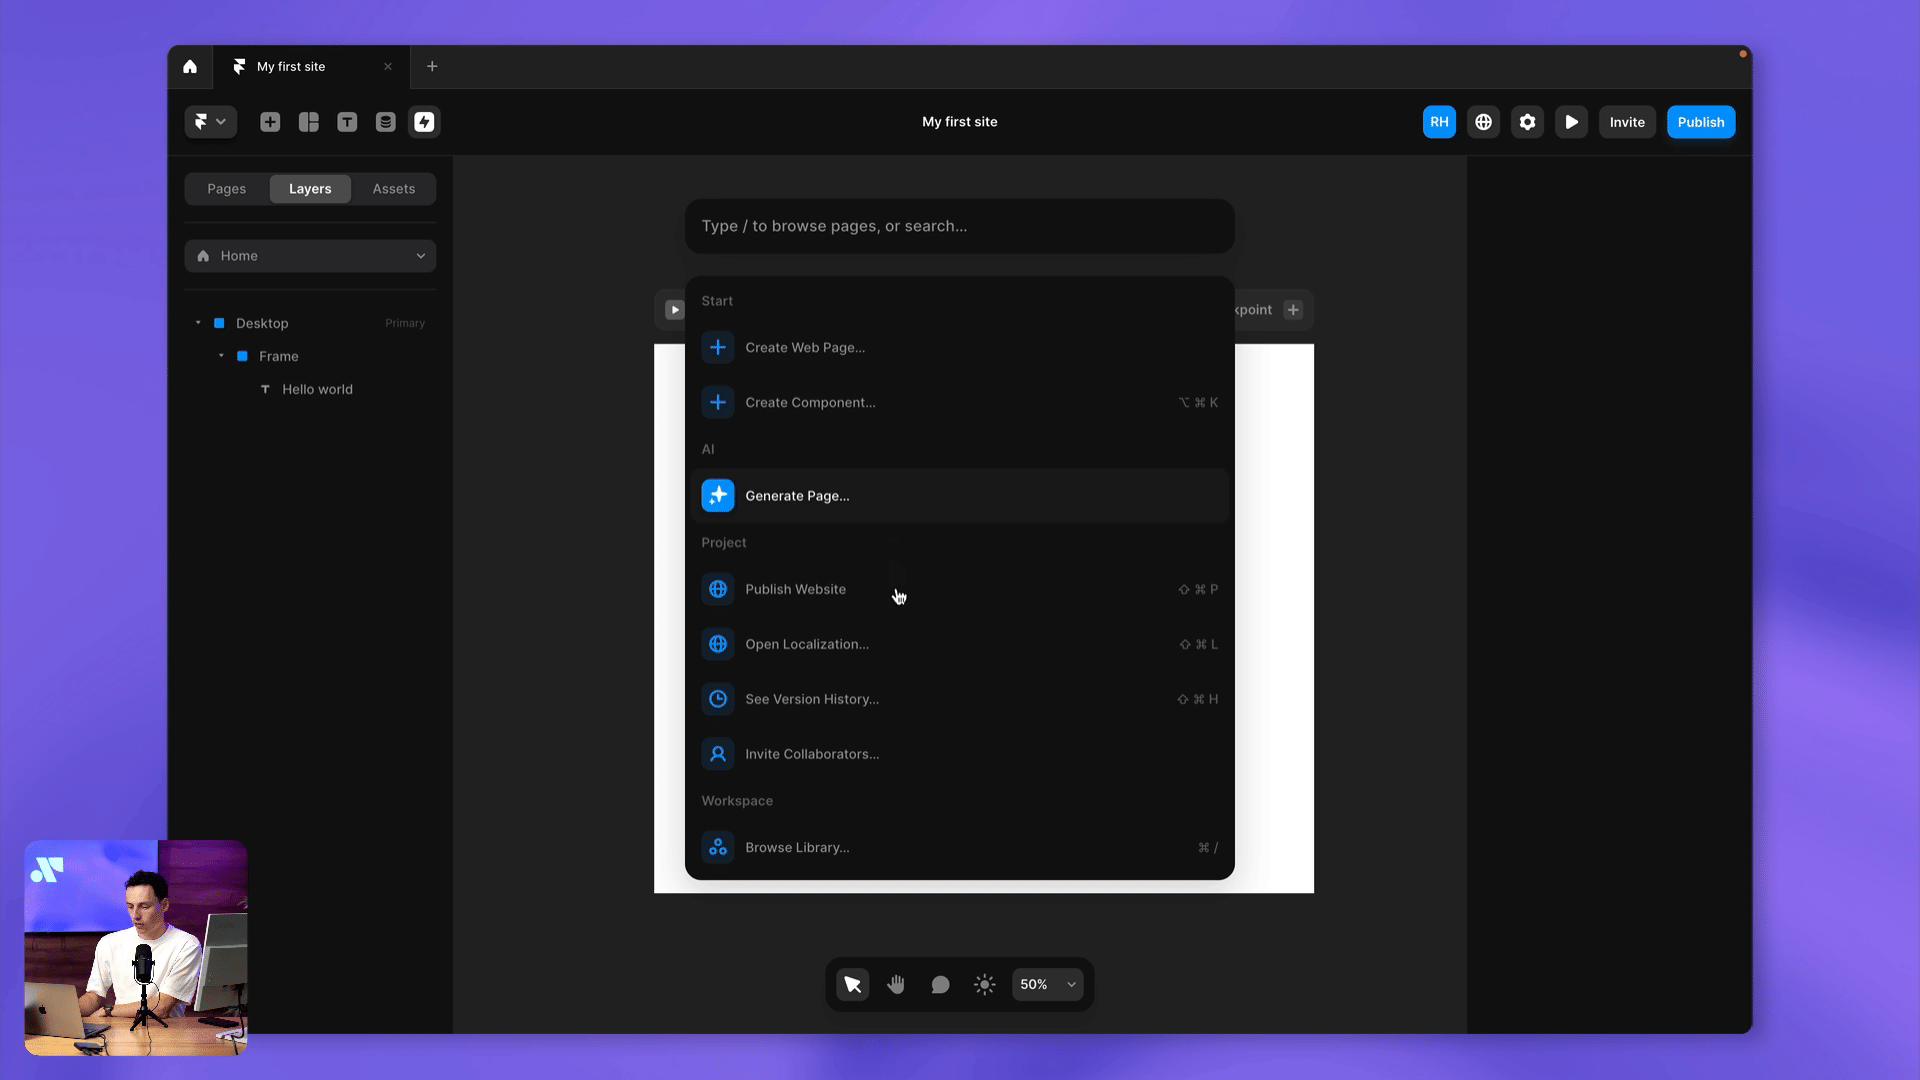Open the Home page dropdown
Viewport: 1920px width, 1080px height.
310,256
